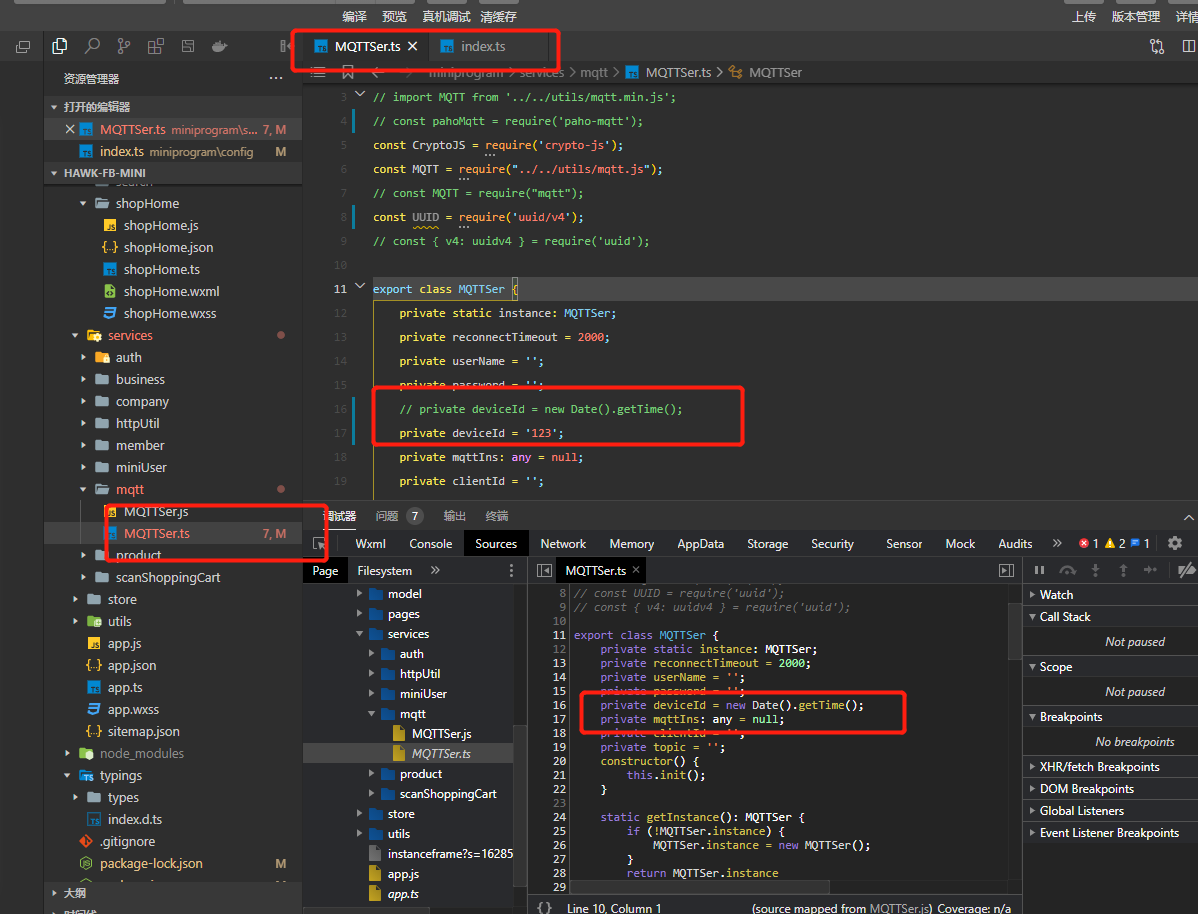Collapse the Call Stack section
This screenshot has height=914, width=1198.
pyautogui.click(x=1033, y=617)
